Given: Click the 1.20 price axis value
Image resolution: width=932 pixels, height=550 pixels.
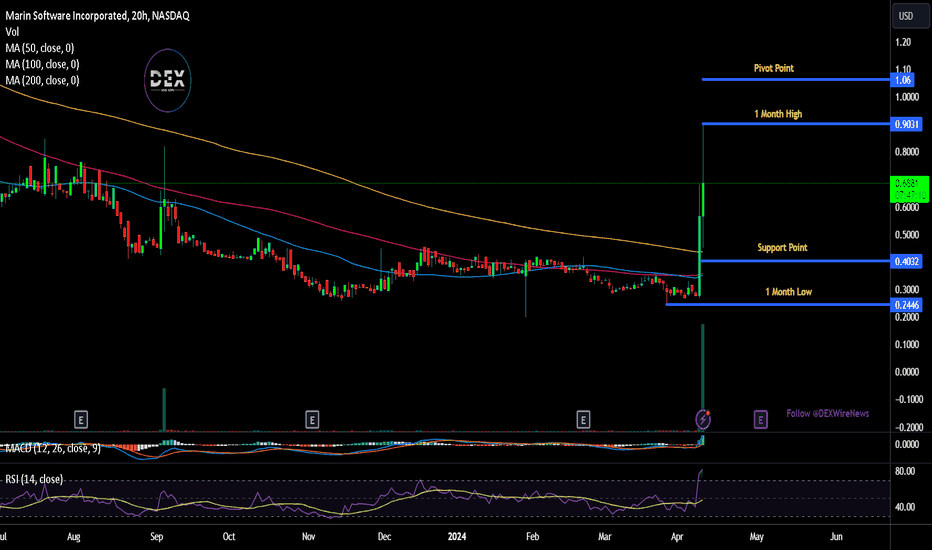Looking at the screenshot, I should tap(903, 42).
